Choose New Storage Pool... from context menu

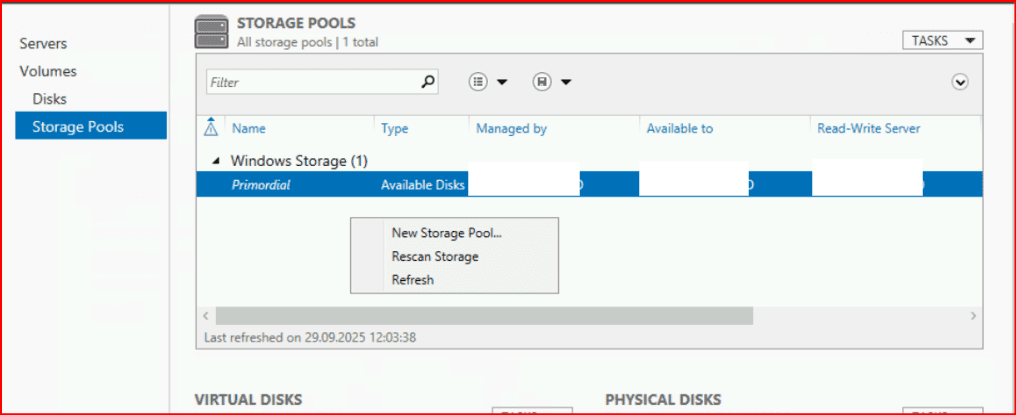point(446,233)
